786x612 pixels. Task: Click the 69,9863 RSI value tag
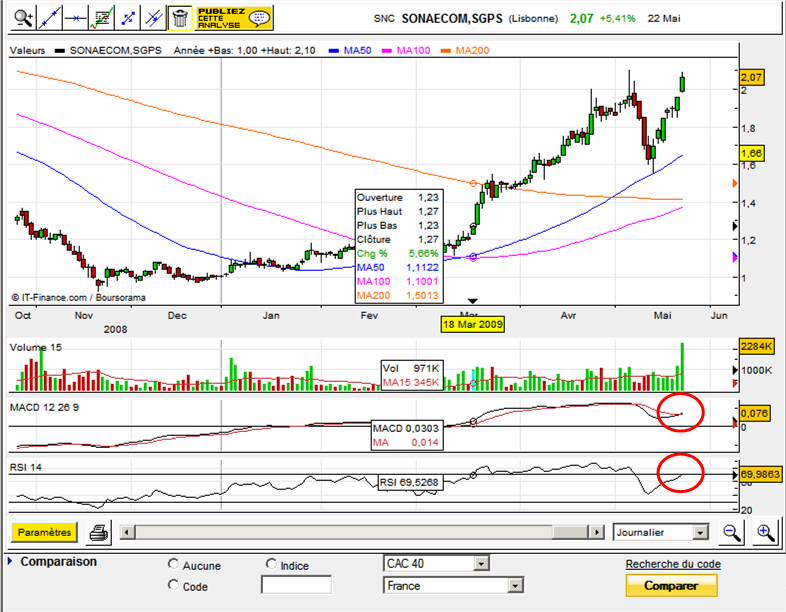[760, 474]
